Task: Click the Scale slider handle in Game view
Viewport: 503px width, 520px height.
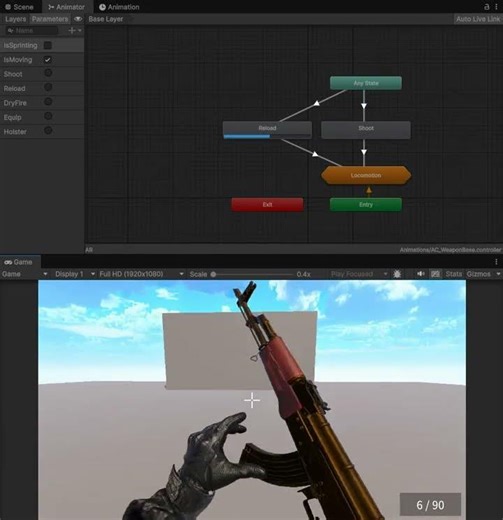Action: [x=213, y=274]
